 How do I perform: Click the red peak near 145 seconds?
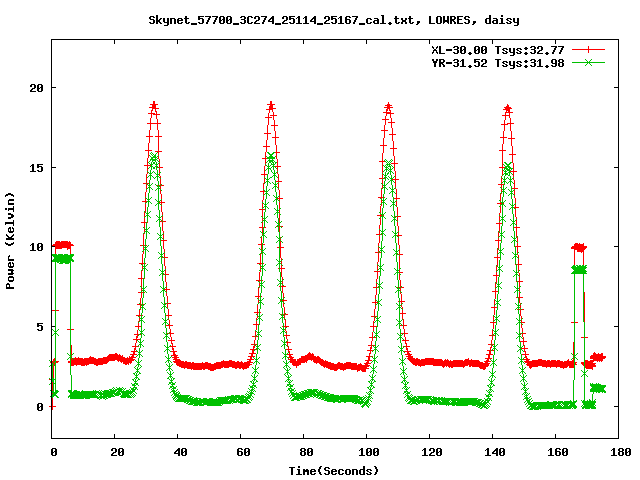click(x=507, y=109)
